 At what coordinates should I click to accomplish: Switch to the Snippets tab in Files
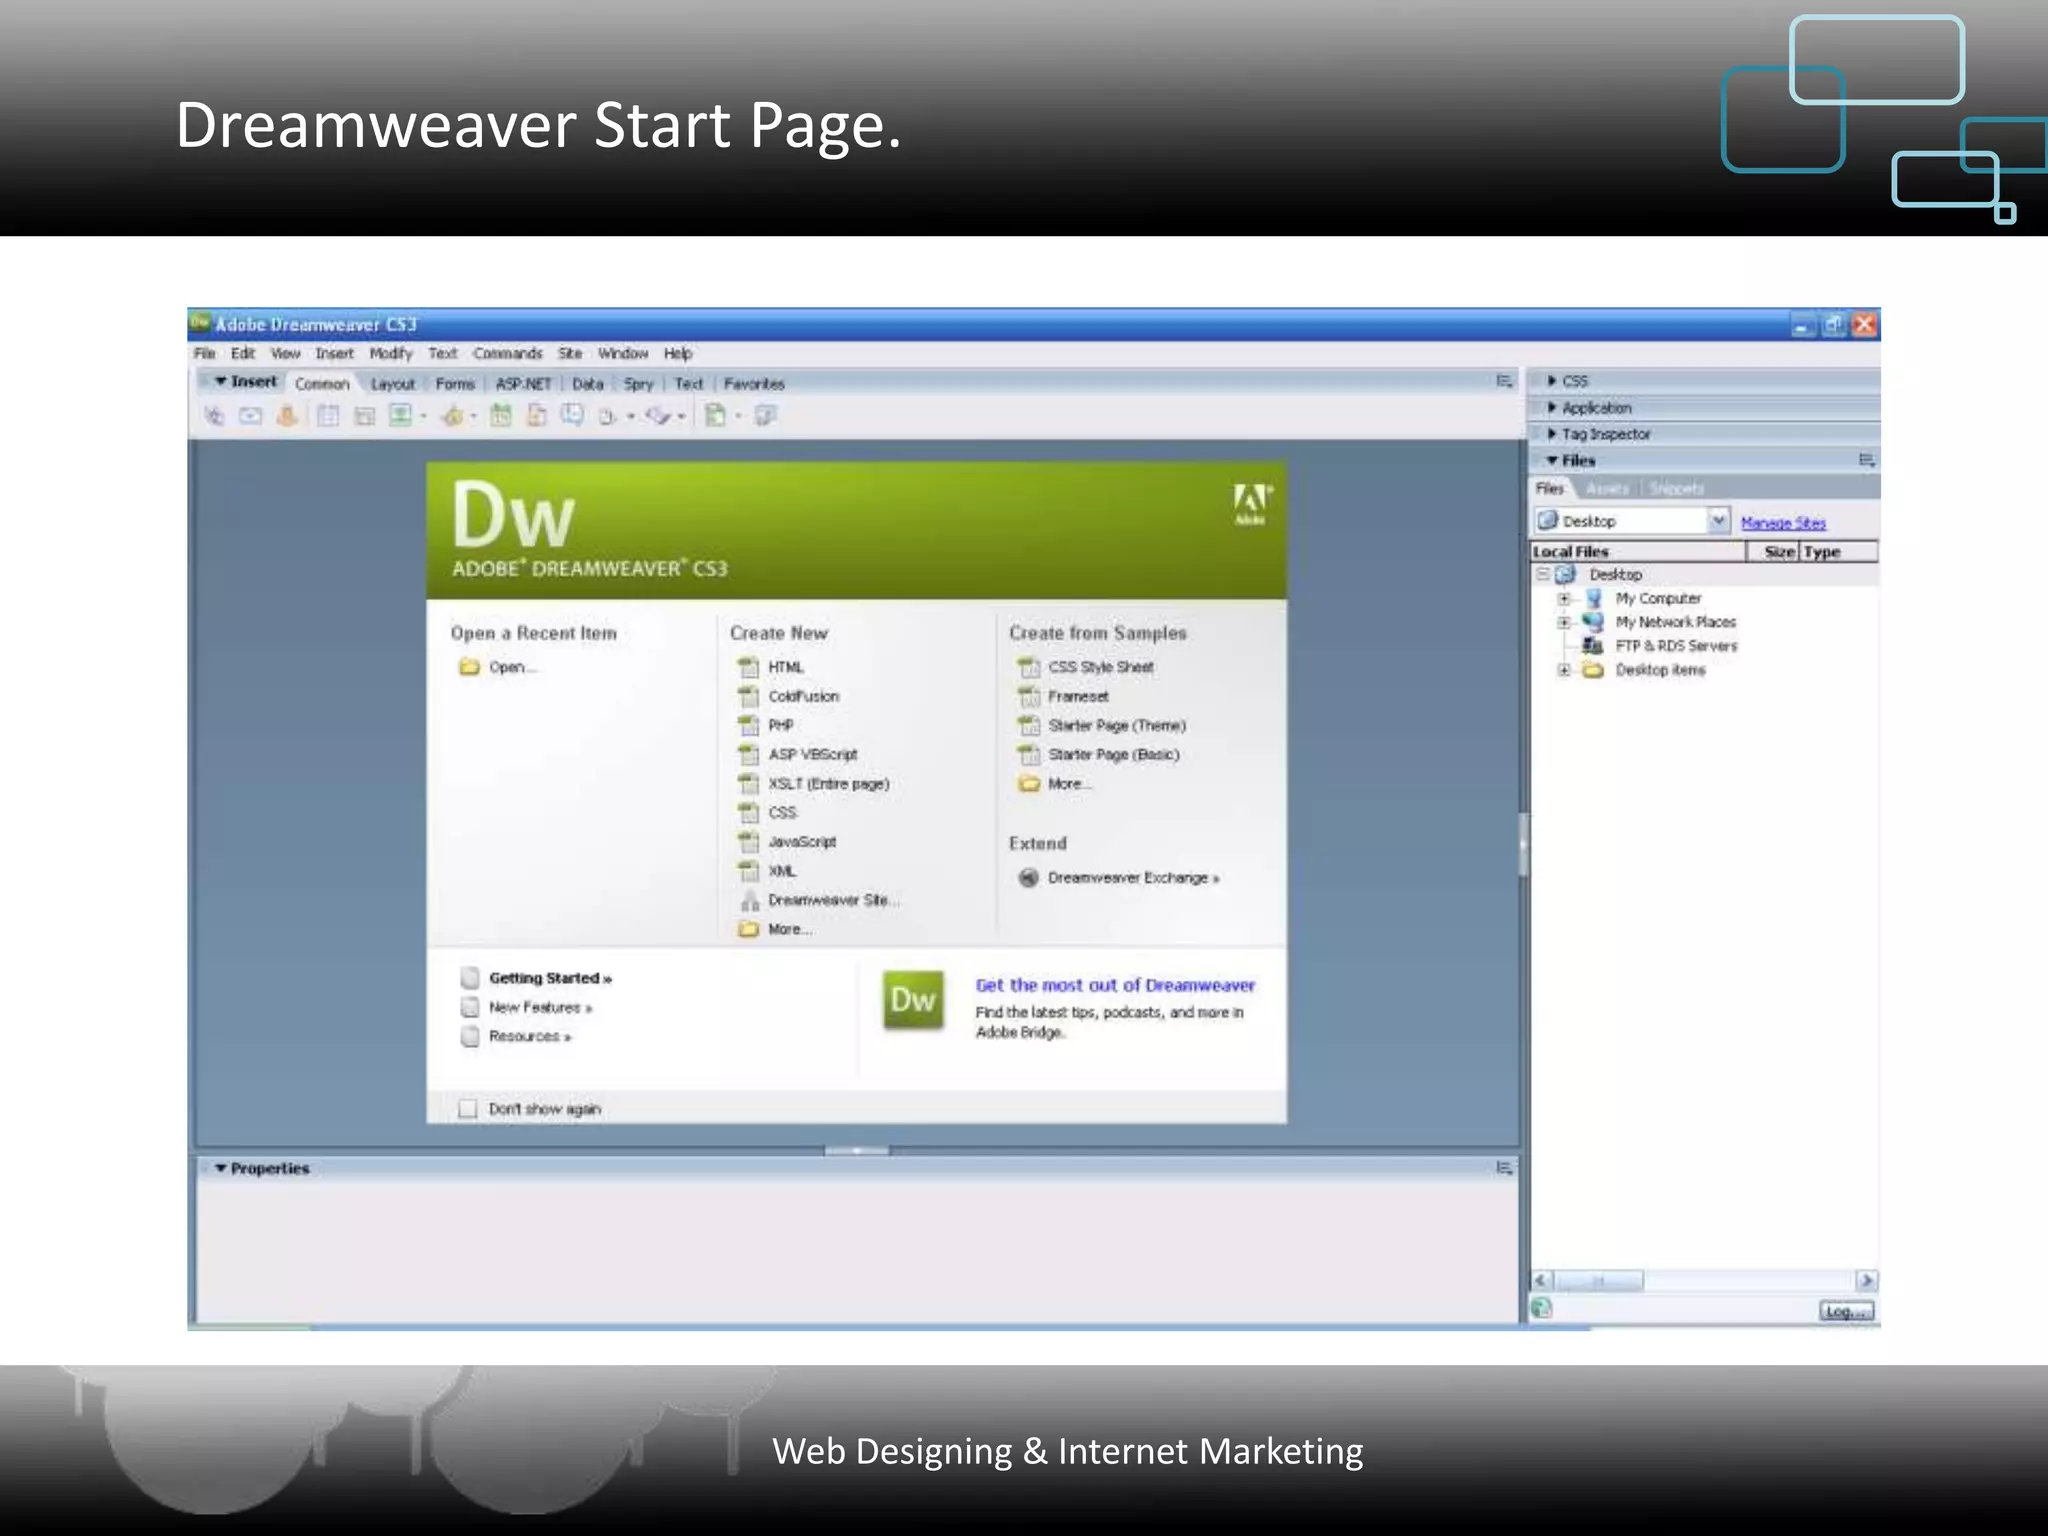point(1677,489)
